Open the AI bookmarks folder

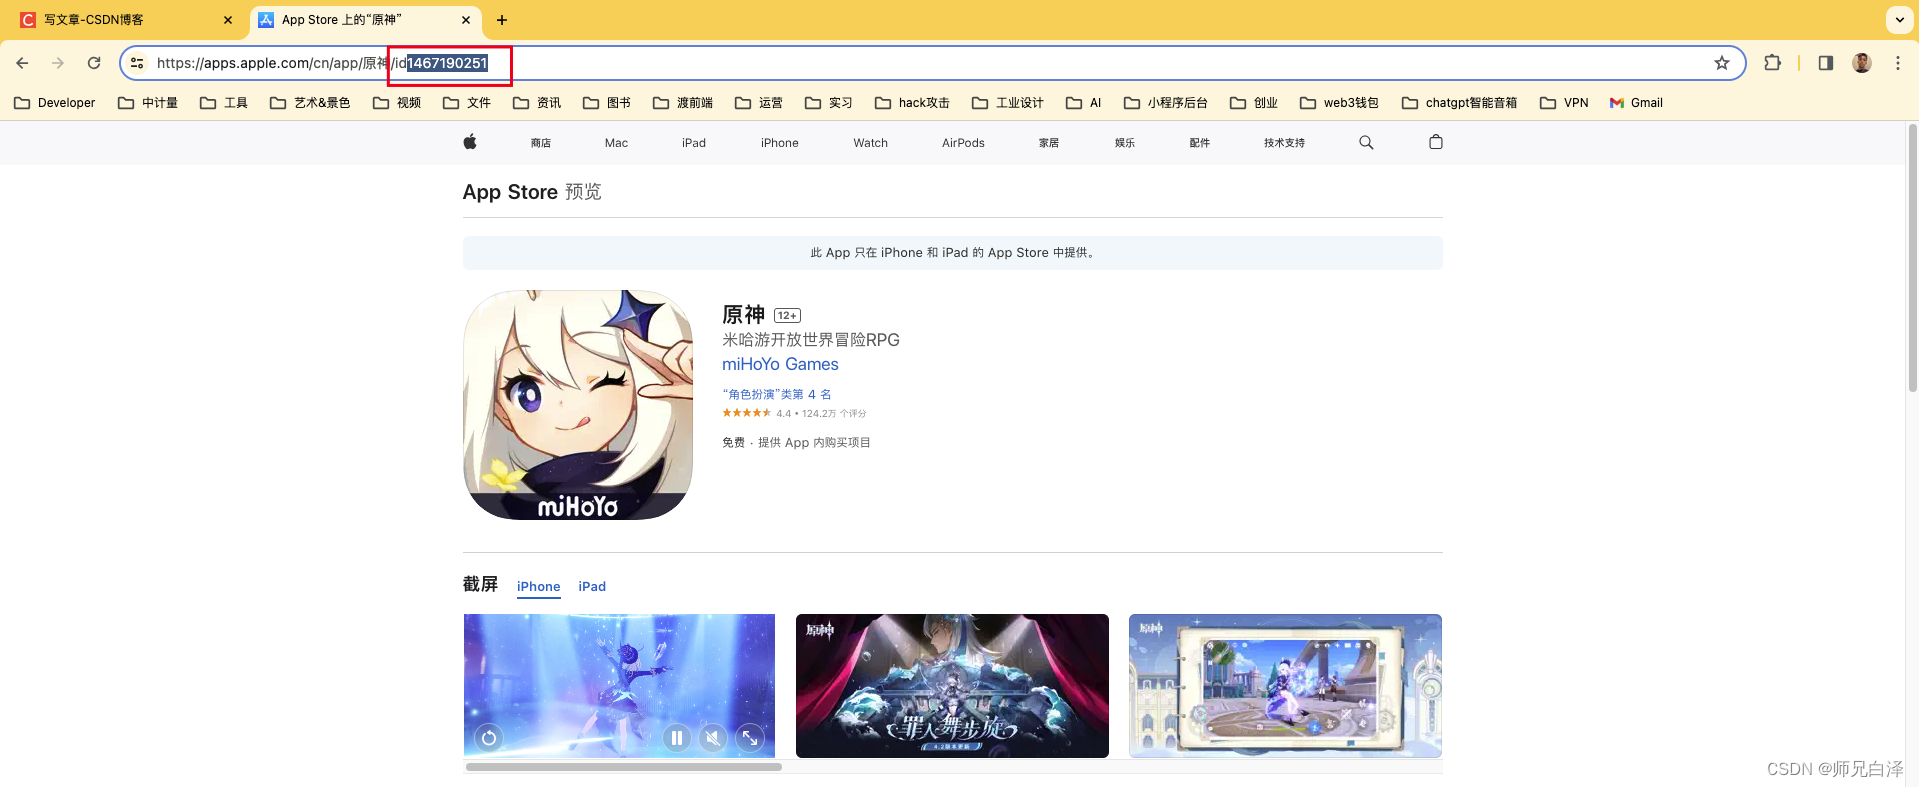tap(1084, 103)
